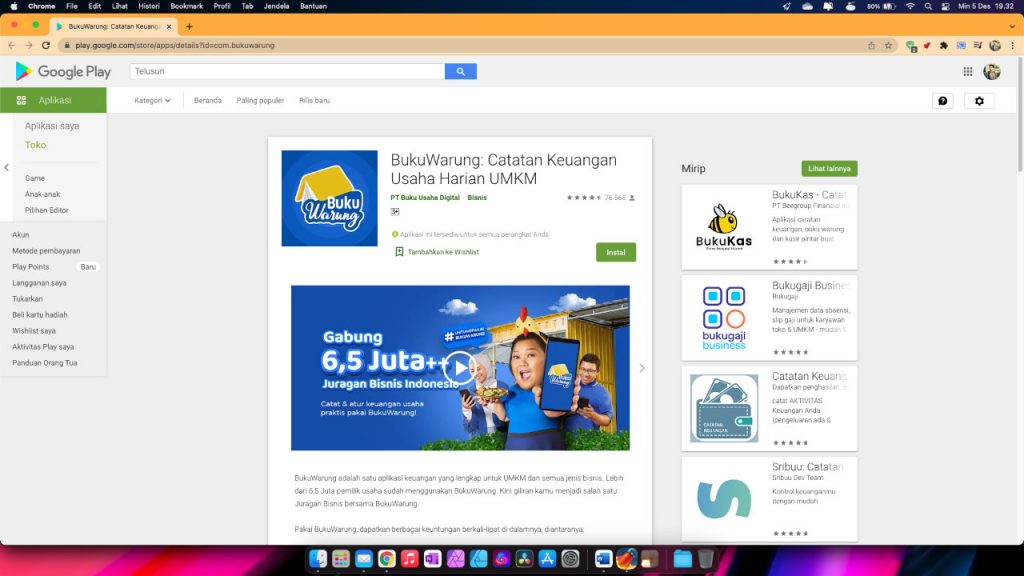The height and width of the screenshot is (576, 1024).
Task: Open the Music app in the Dock
Action: [x=409, y=559]
